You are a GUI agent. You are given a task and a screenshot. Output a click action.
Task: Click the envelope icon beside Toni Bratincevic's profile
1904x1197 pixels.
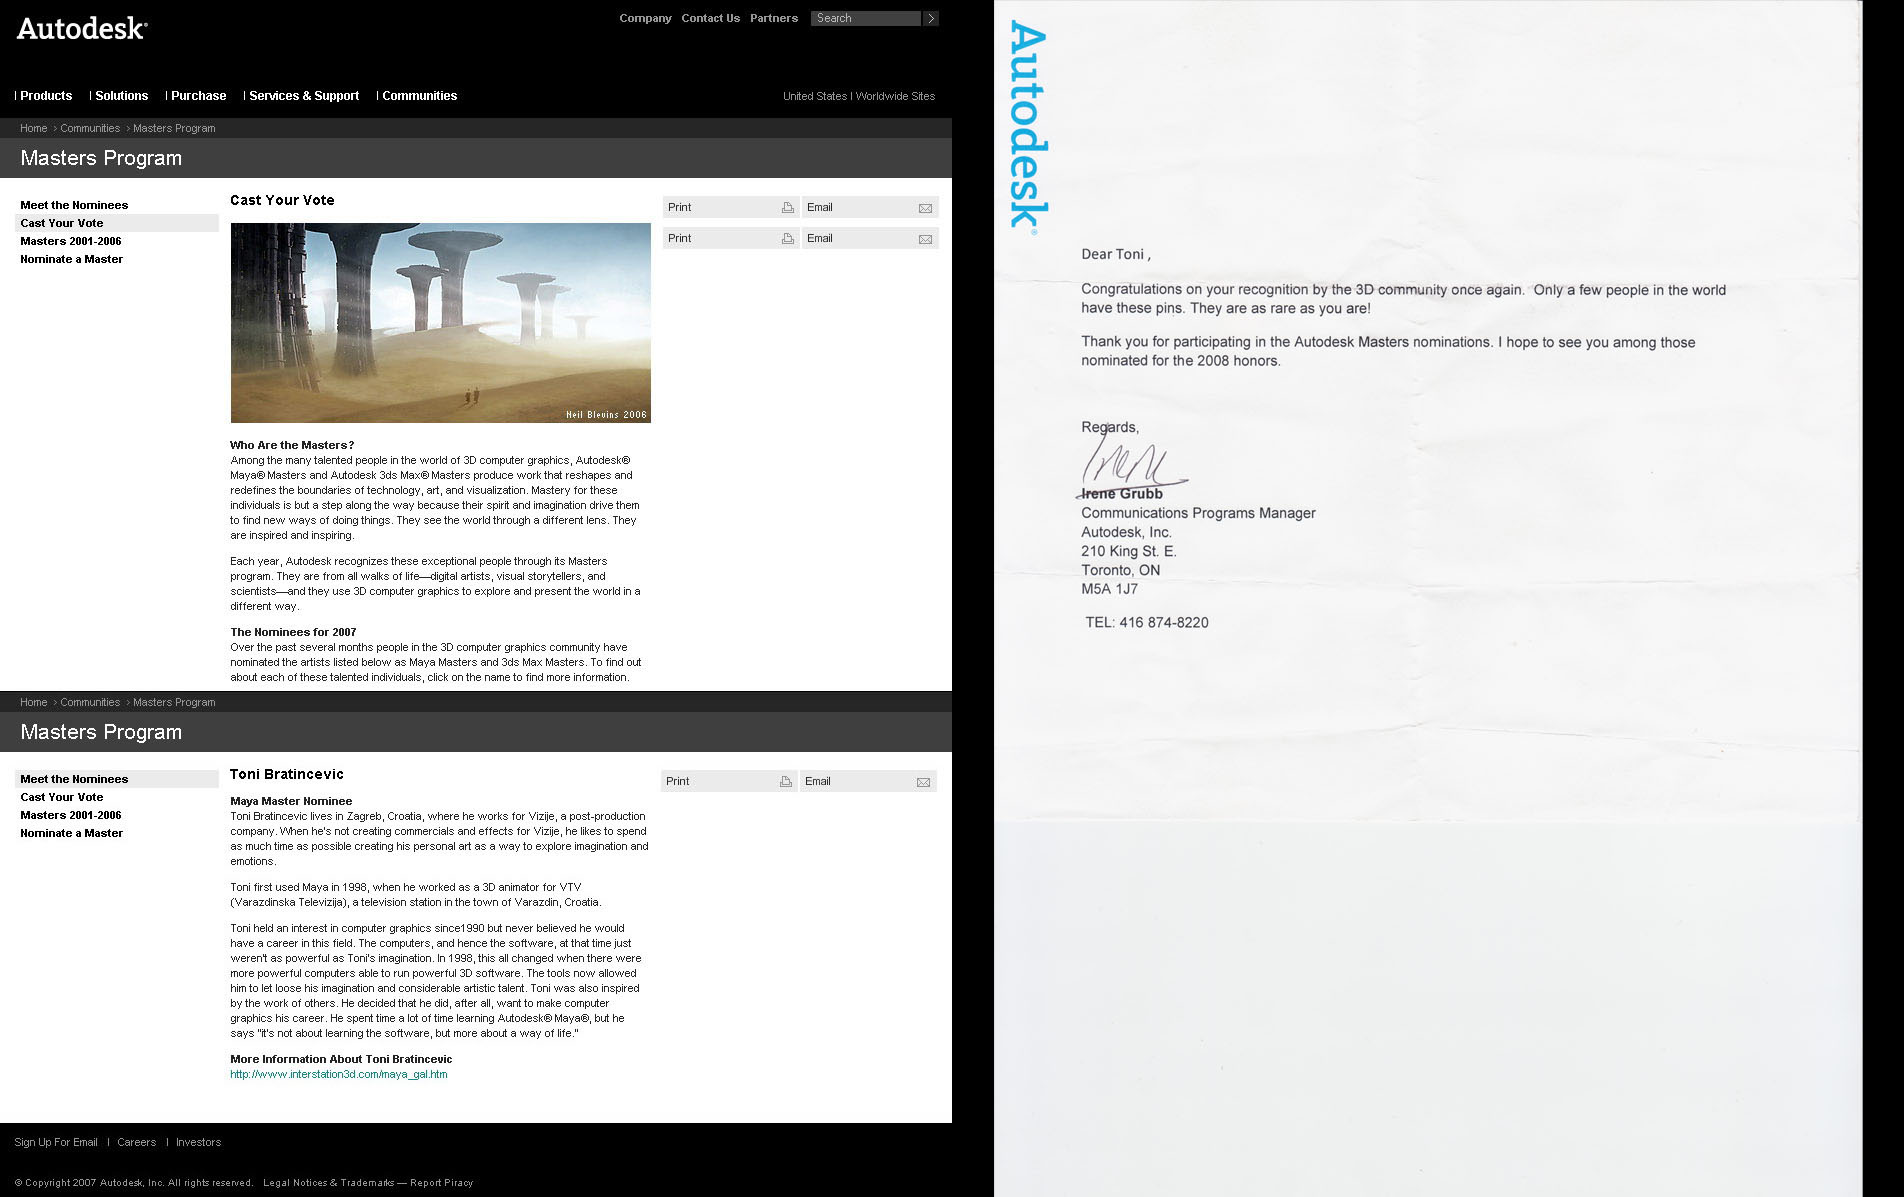click(923, 782)
